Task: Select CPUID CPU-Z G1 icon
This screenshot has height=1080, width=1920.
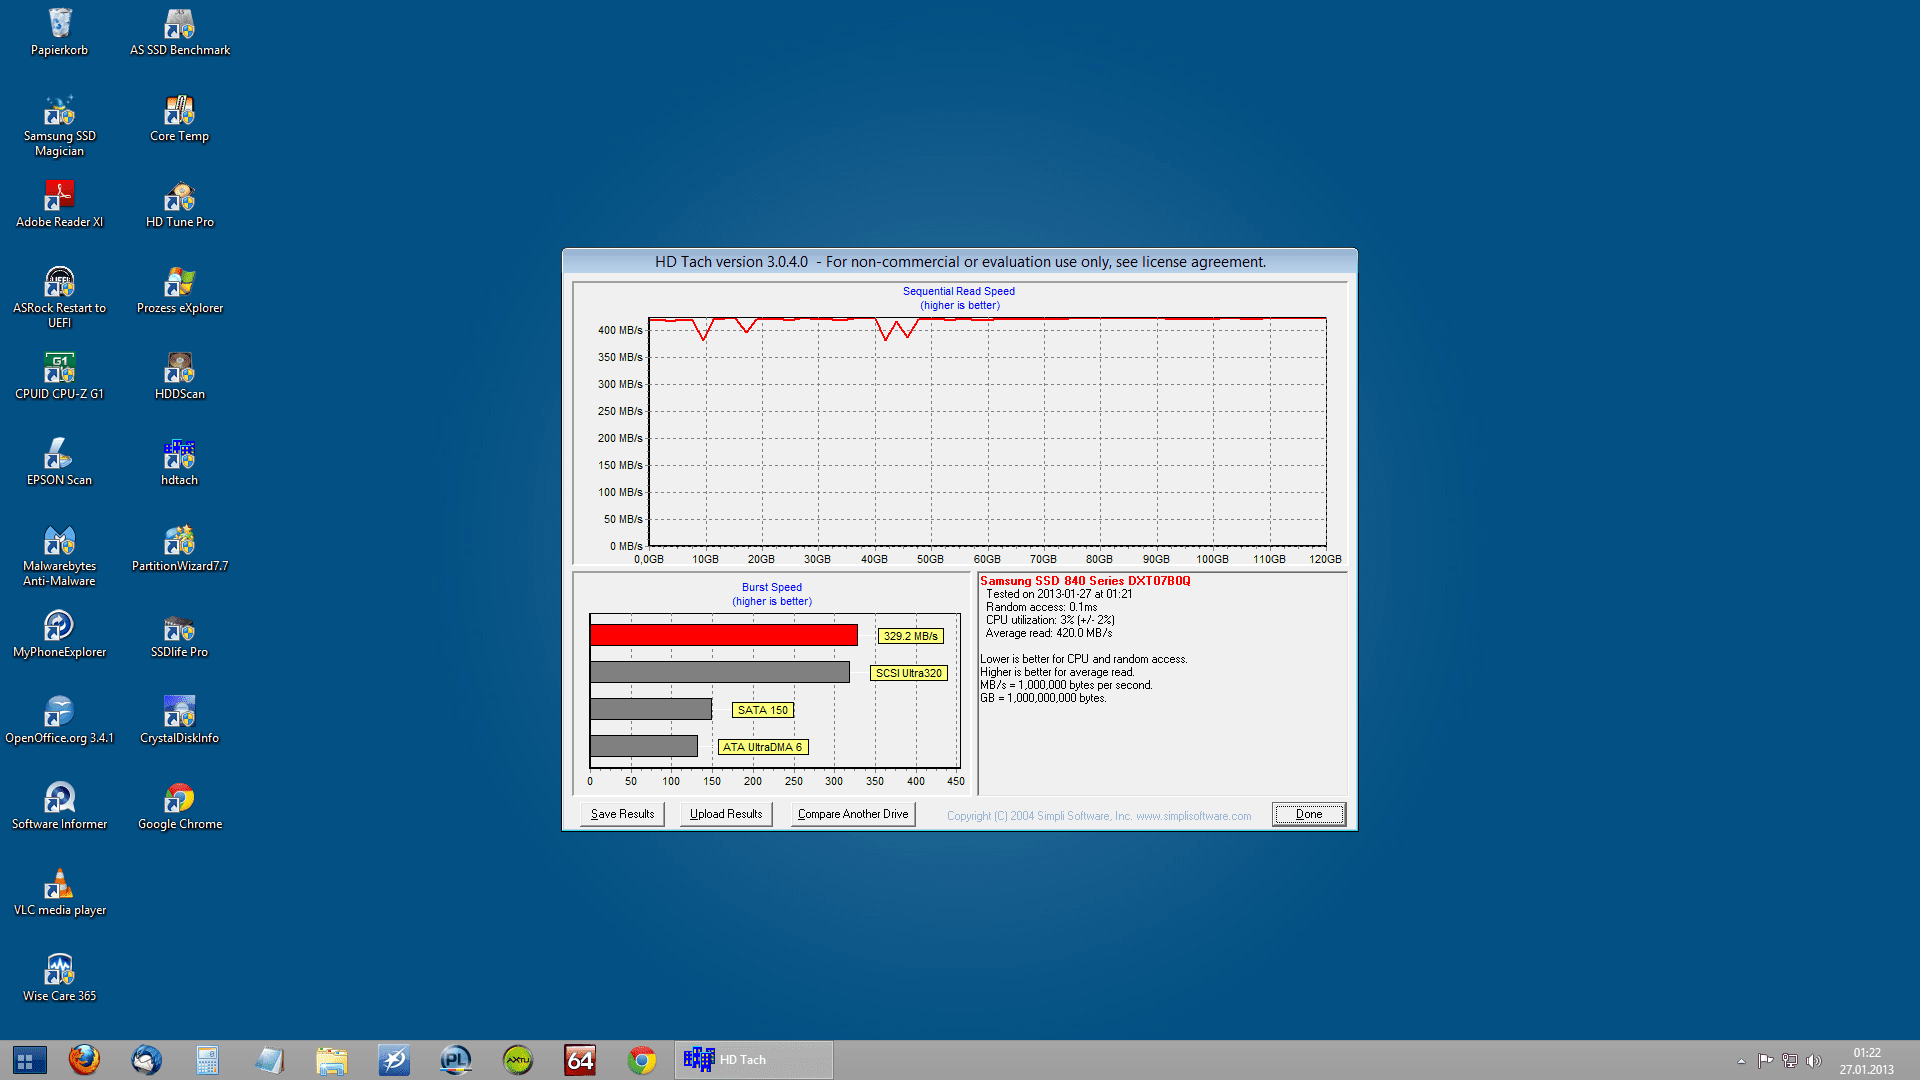Action: click(x=59, y=377)
